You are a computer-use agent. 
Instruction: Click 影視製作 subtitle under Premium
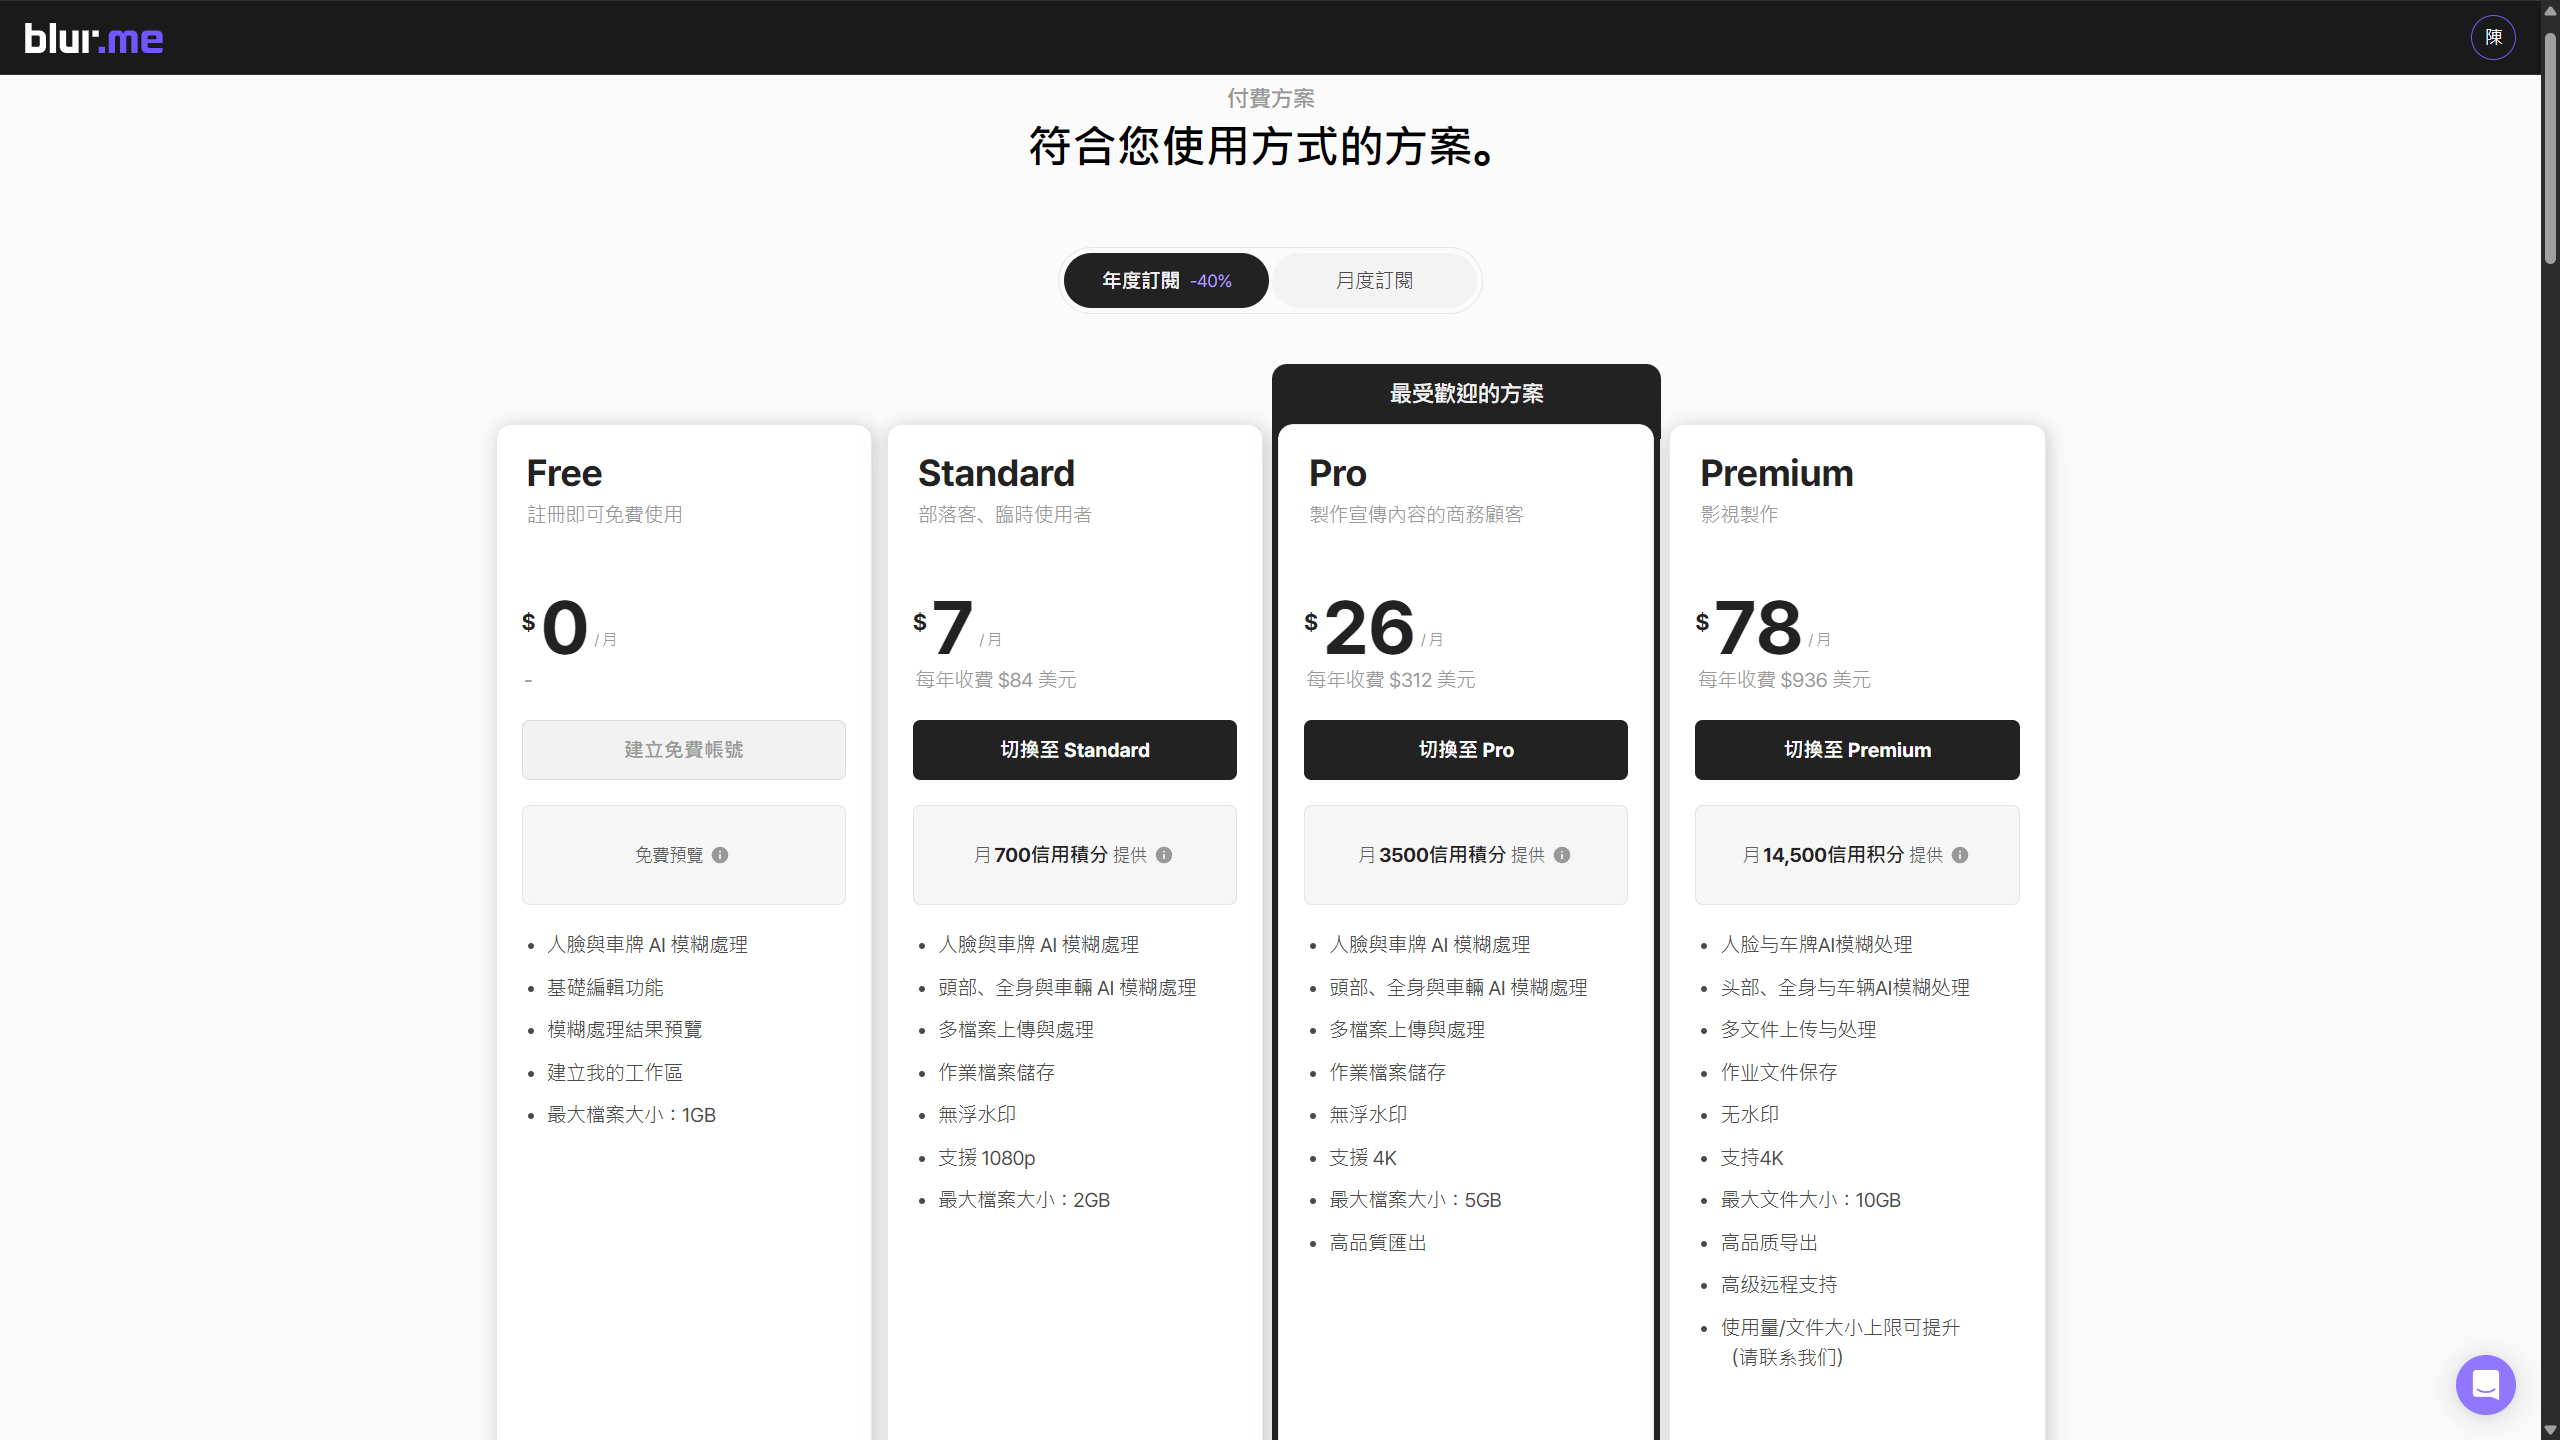click(x=1739, y=515)
